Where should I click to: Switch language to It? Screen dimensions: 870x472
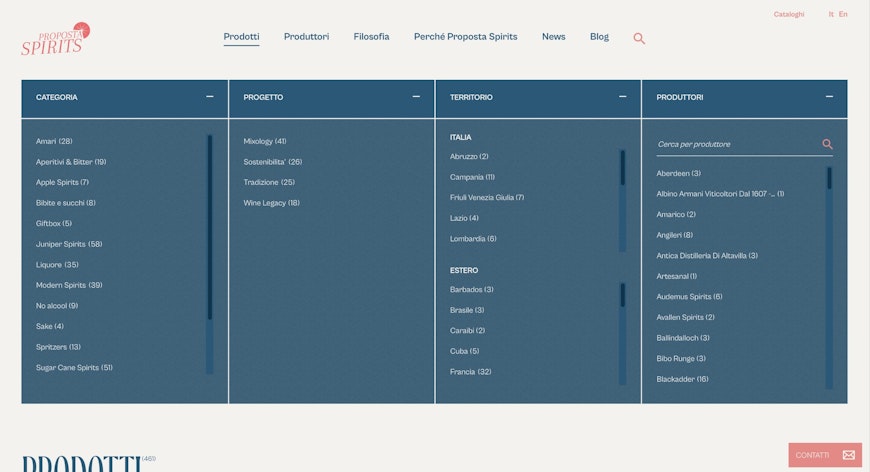[x=831, y=14]
